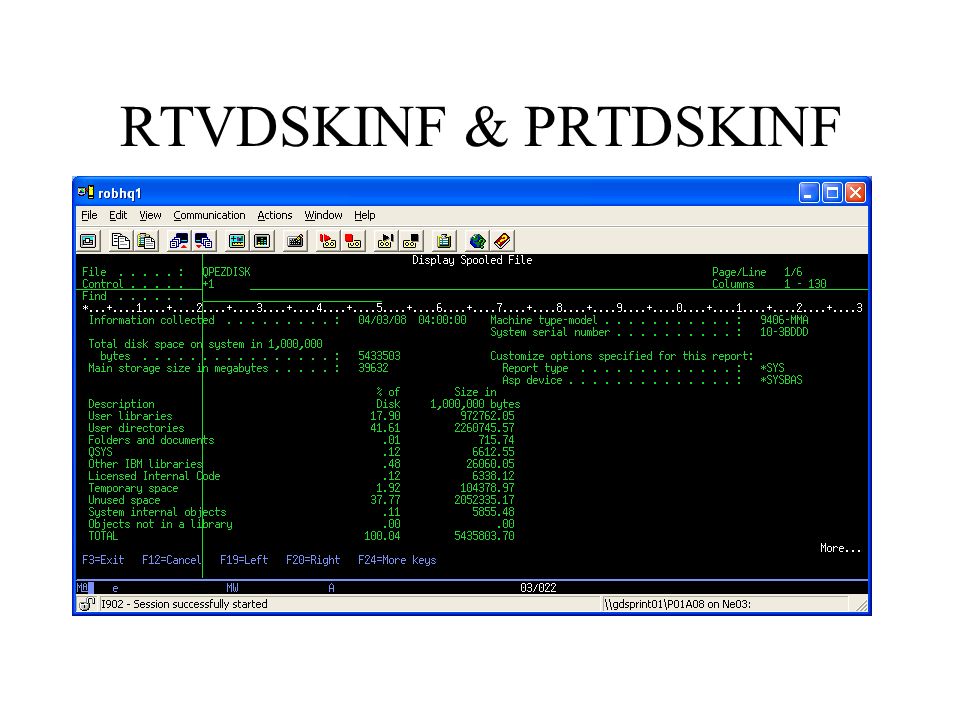This screenshot has width=960, height=720.
Task: Click the \\gdsprint01\P01A08 printer status entry
Action: (677, 604)
